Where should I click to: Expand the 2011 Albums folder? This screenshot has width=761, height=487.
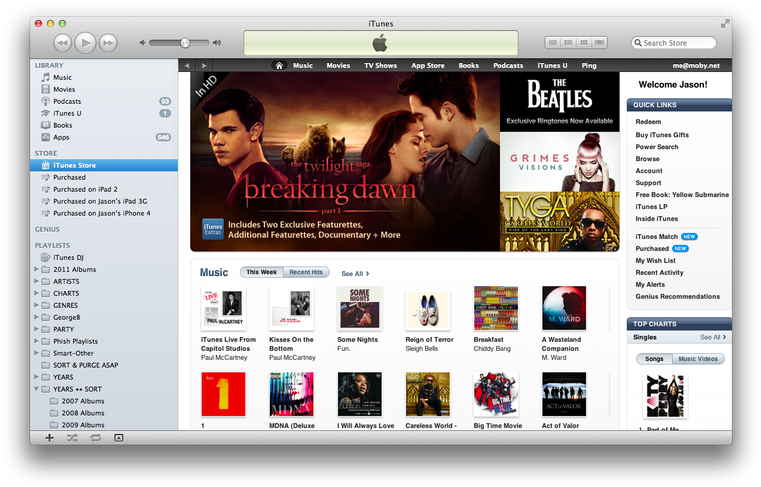click(36, 269)
